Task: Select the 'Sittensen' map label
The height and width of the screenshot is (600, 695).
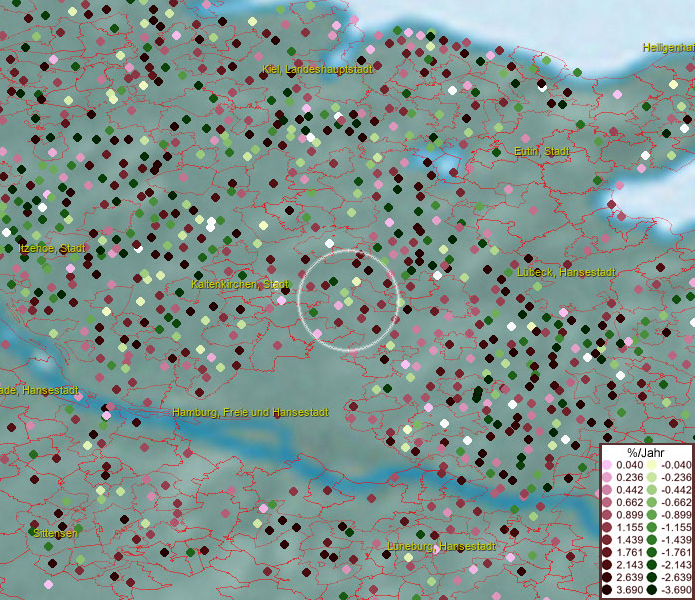Action: [x=55, y=533]
